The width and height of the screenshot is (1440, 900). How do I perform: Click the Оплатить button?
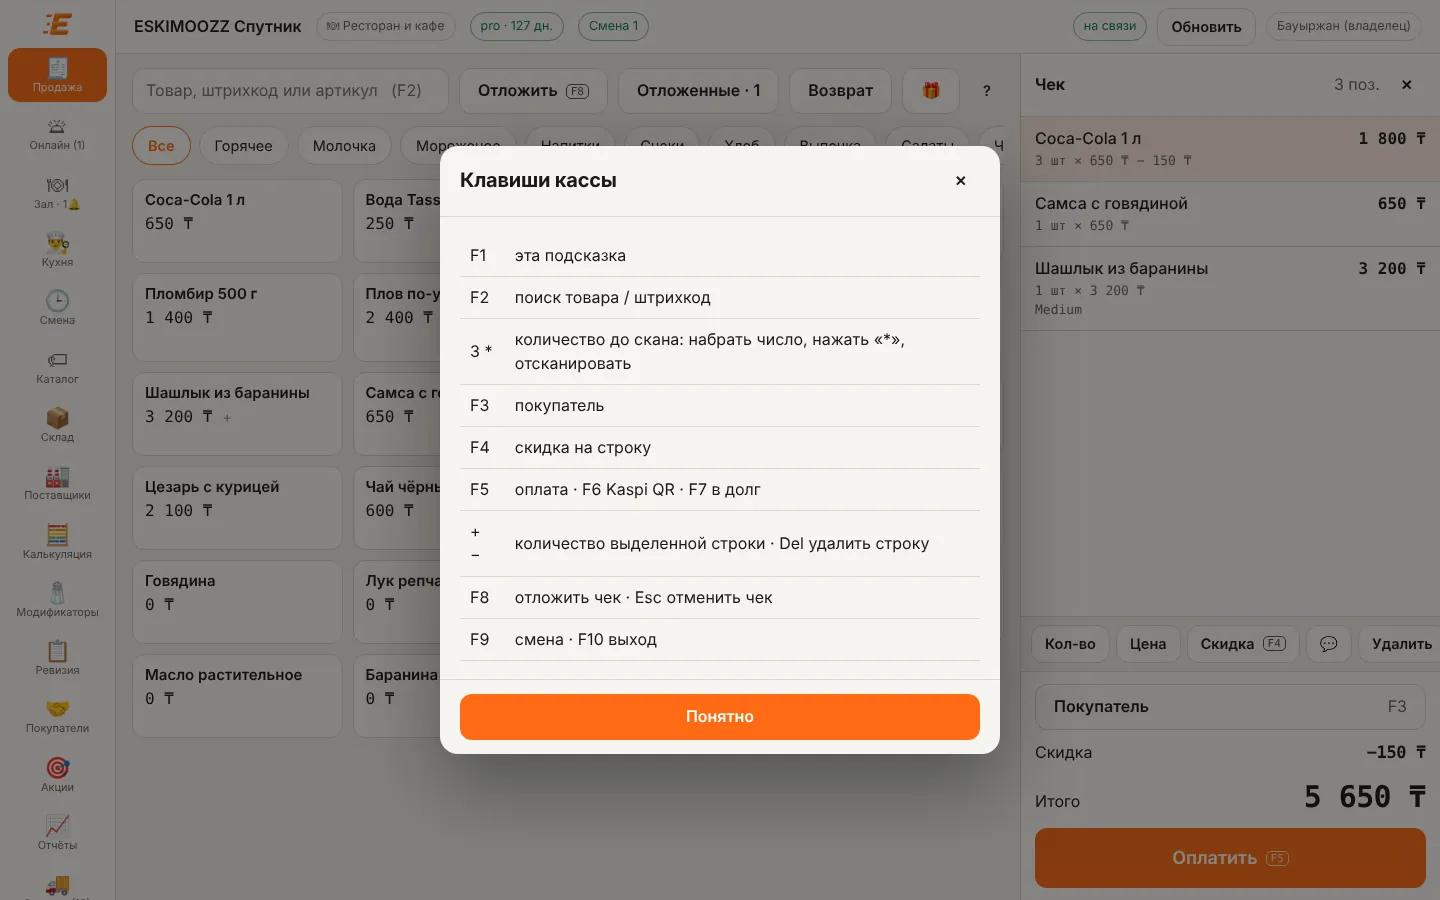click(x=1230, y=858)
